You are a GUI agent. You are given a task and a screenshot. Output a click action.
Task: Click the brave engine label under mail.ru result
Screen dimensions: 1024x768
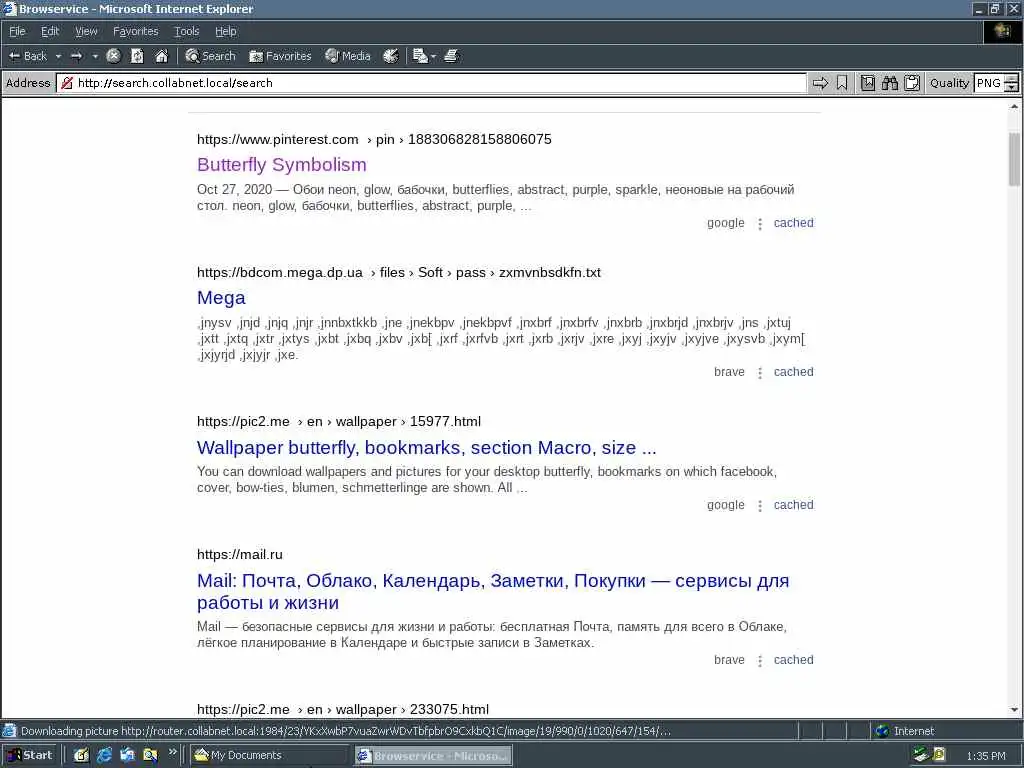coord(729,660)
